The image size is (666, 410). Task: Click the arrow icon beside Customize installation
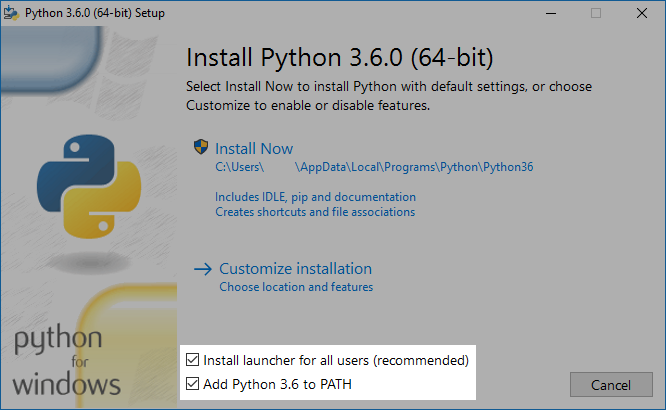tap(203, 269)
